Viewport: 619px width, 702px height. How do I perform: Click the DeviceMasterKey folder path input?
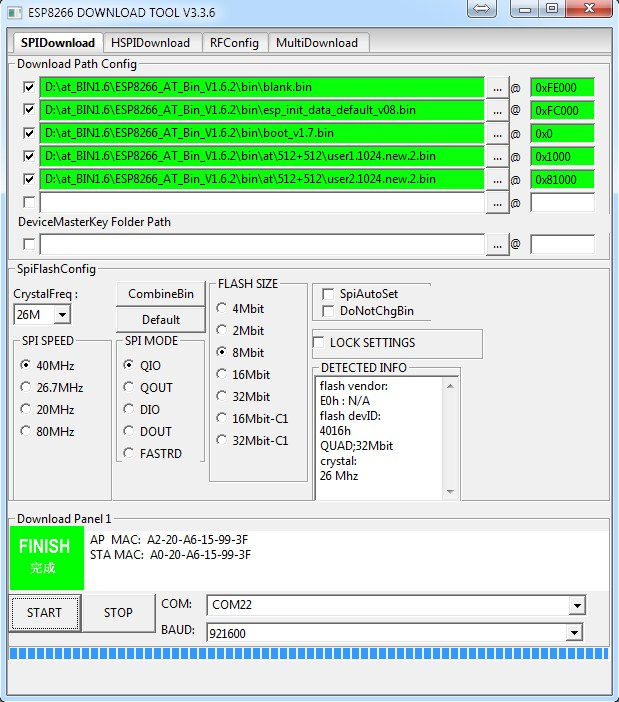click(x=262, y=245)
